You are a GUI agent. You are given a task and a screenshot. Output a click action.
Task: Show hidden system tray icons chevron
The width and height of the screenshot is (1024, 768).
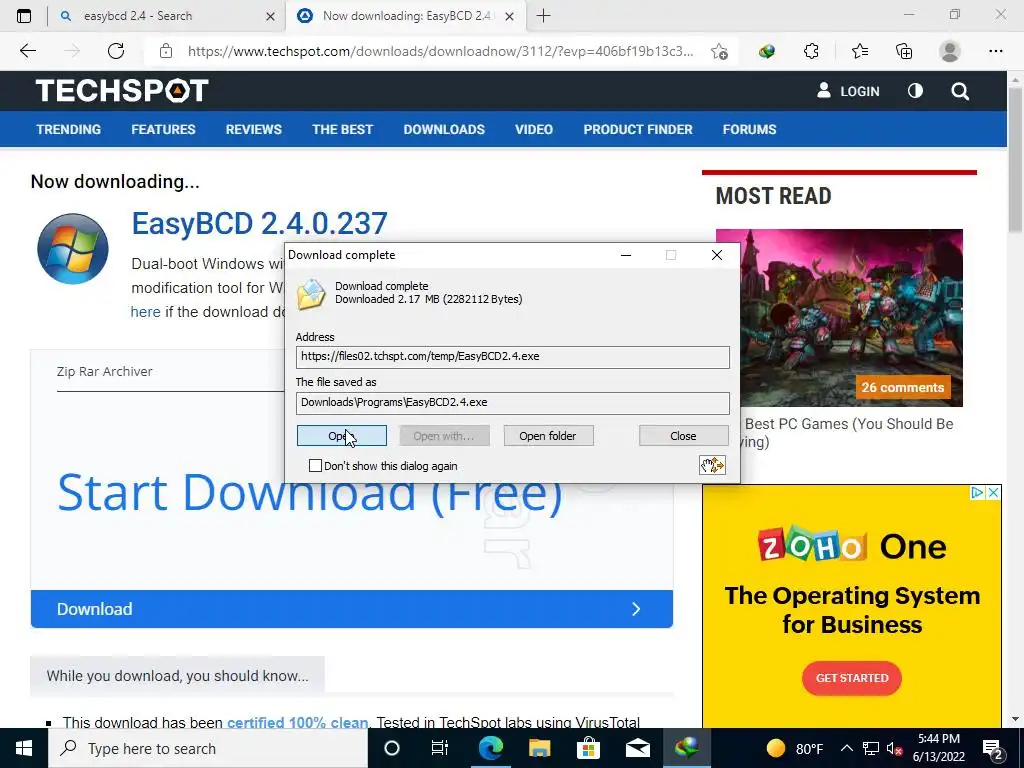click(x=846, y=748)
